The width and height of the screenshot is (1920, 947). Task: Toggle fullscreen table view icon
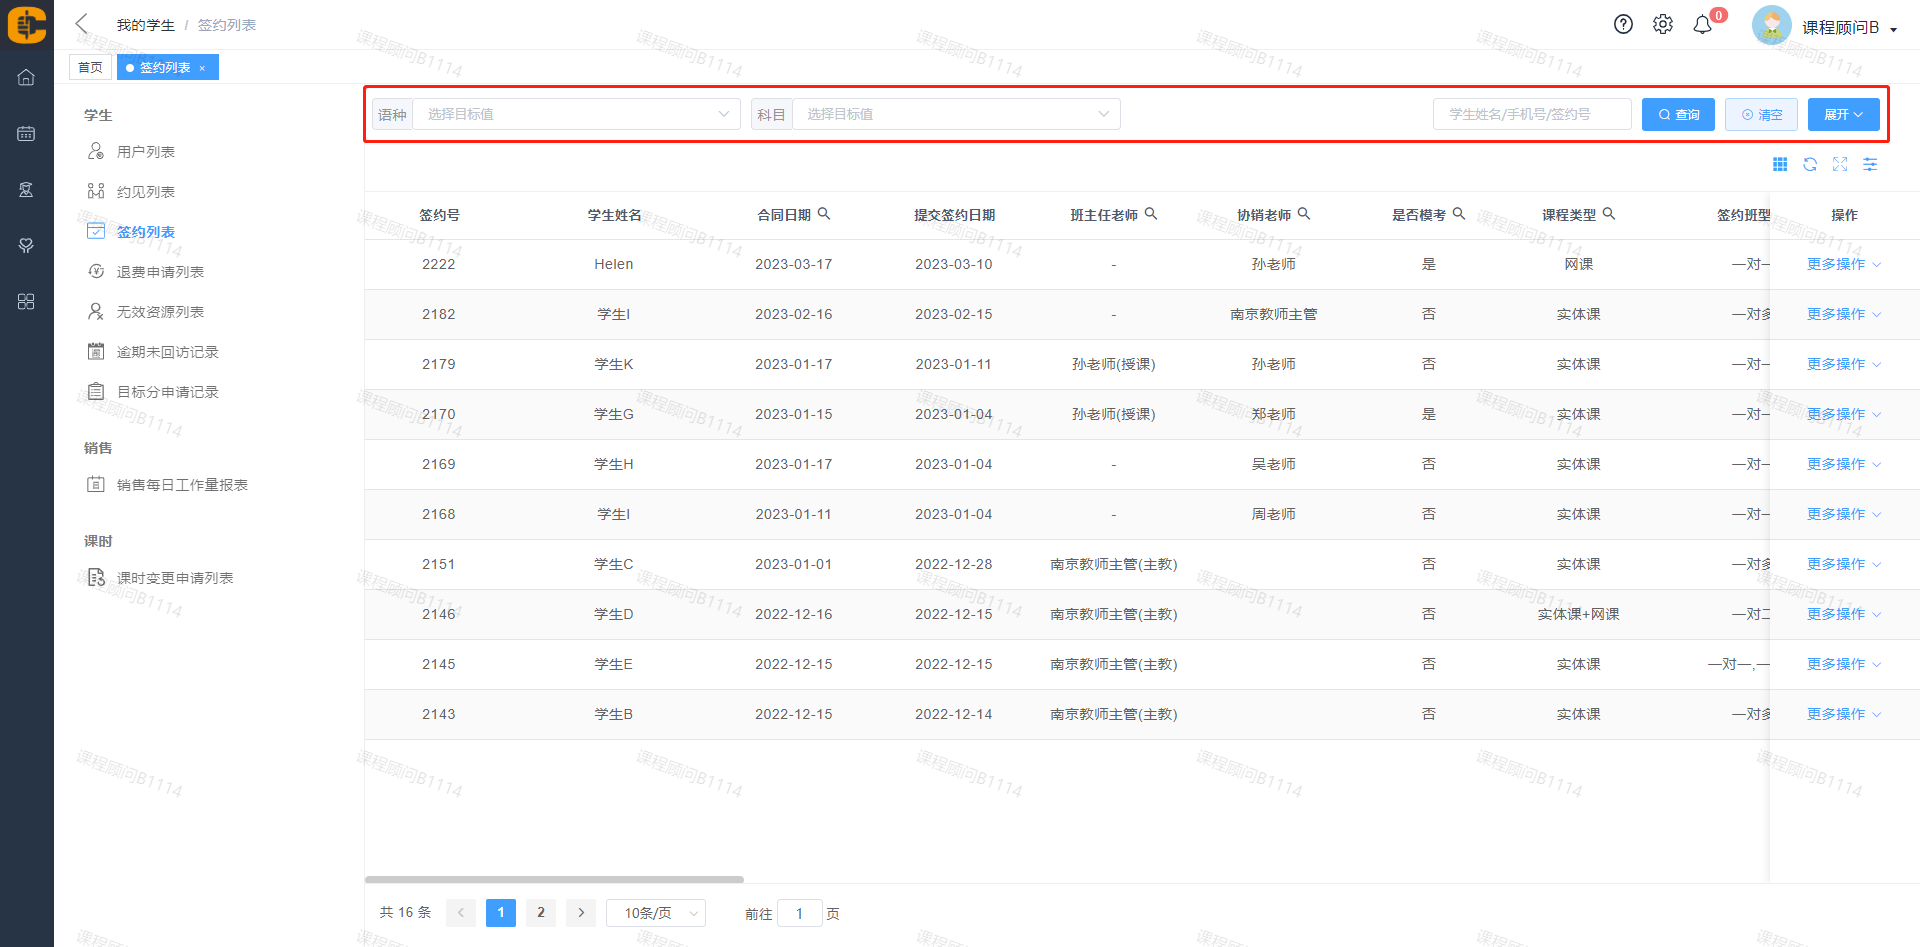pyautogui.click(x=1840, y=165)
